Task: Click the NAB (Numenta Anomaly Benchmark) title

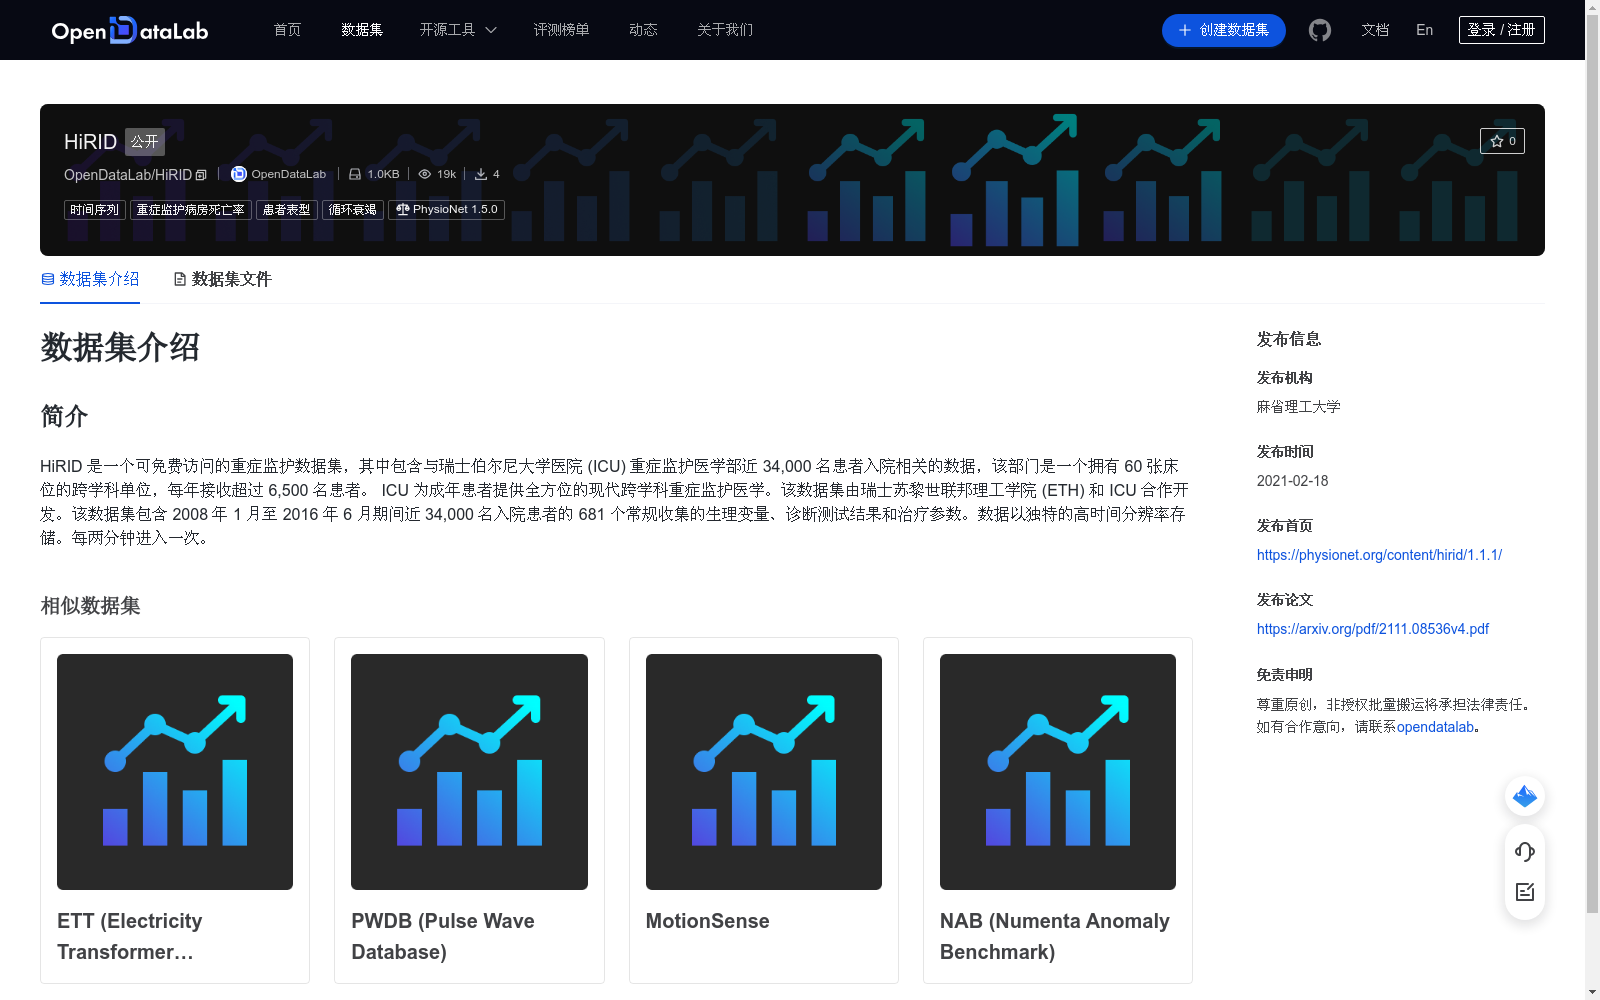Action: coord(1055,936)
